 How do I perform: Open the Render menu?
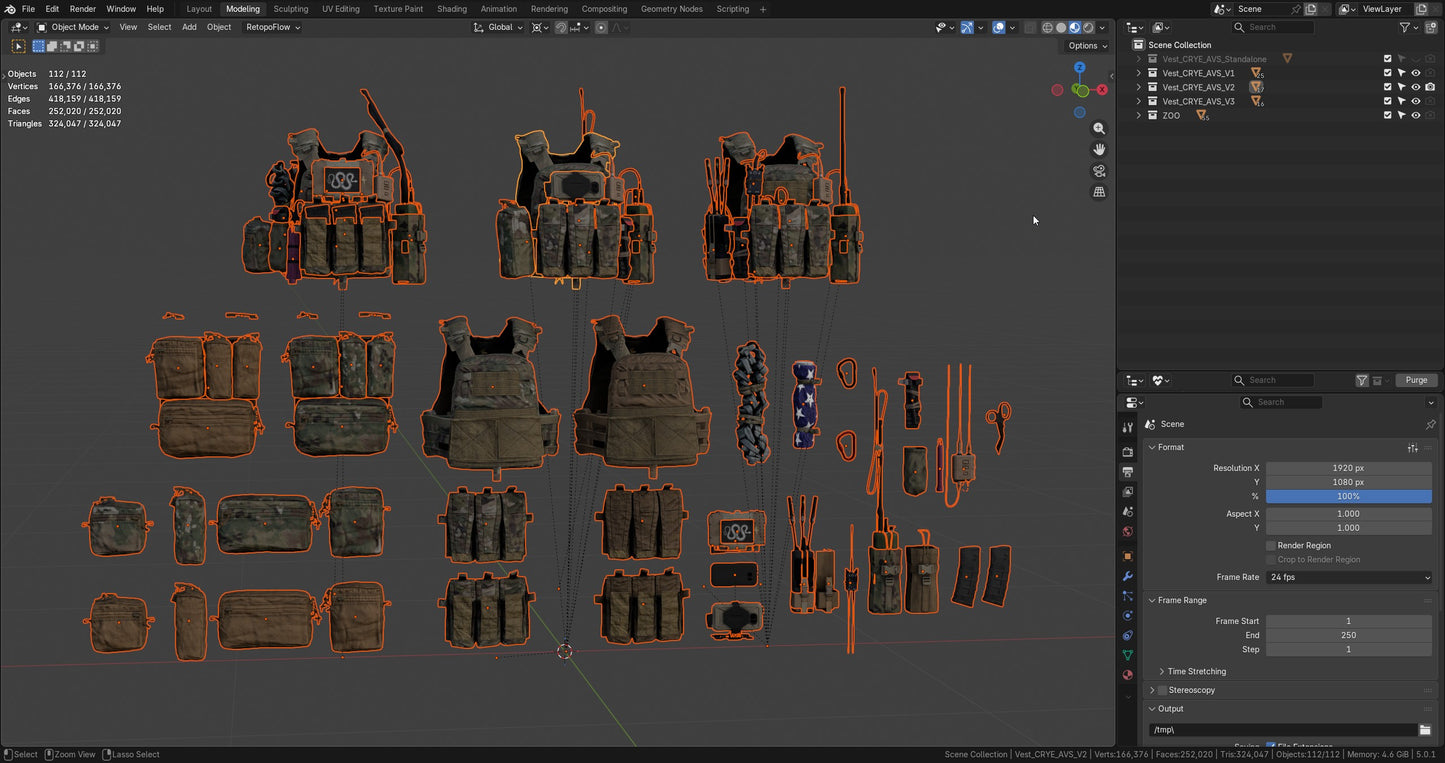click(x=82, y=9)
